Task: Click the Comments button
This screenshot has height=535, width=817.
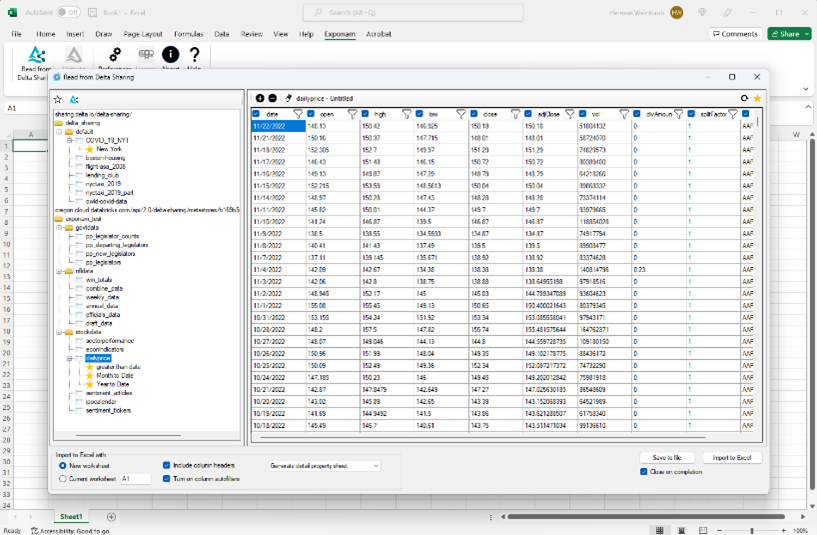Action: (x=735, y=34)
